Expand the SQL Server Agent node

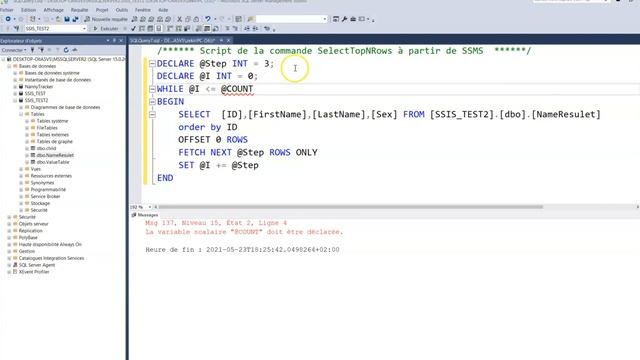pyautogui.click(x=9, y=265)
